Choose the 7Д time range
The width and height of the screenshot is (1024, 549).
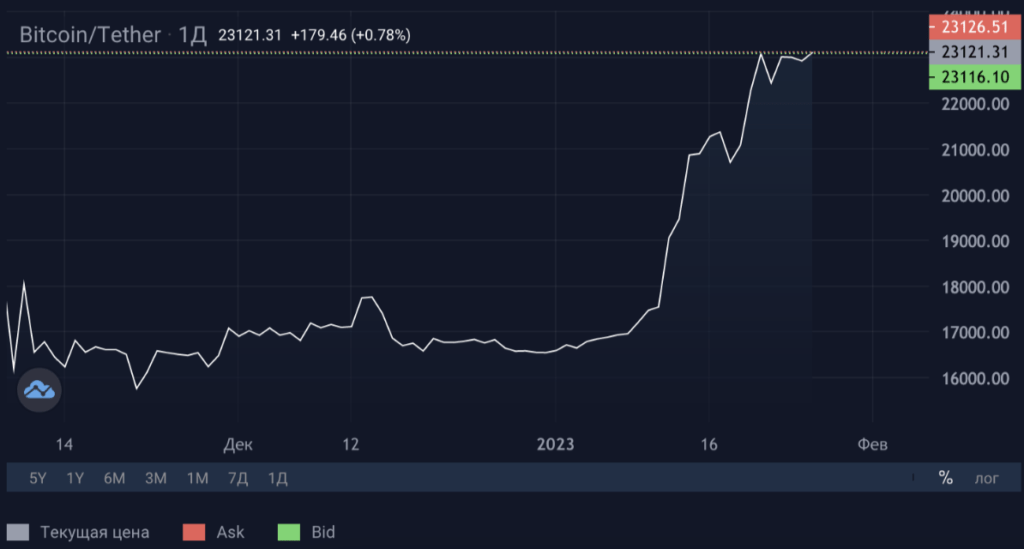[238, 478]
